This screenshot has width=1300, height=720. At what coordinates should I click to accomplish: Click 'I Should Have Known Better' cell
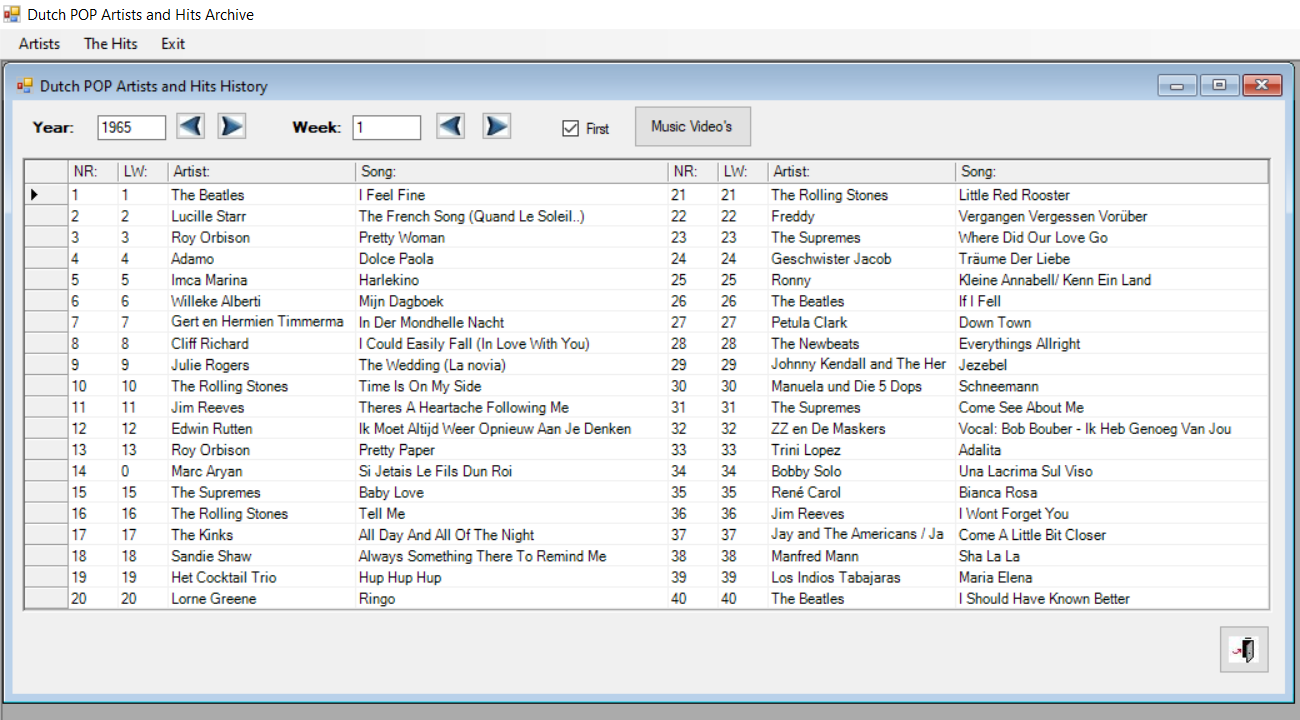(x=1111, y=599)
